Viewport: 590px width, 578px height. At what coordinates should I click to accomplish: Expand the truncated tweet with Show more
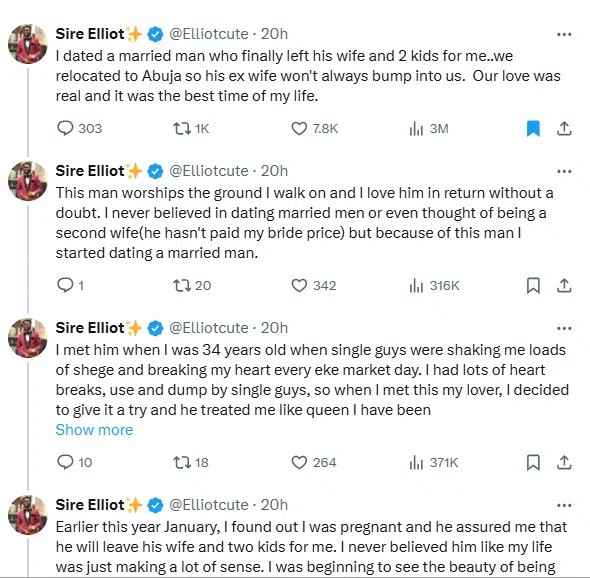tap(94, 430)
